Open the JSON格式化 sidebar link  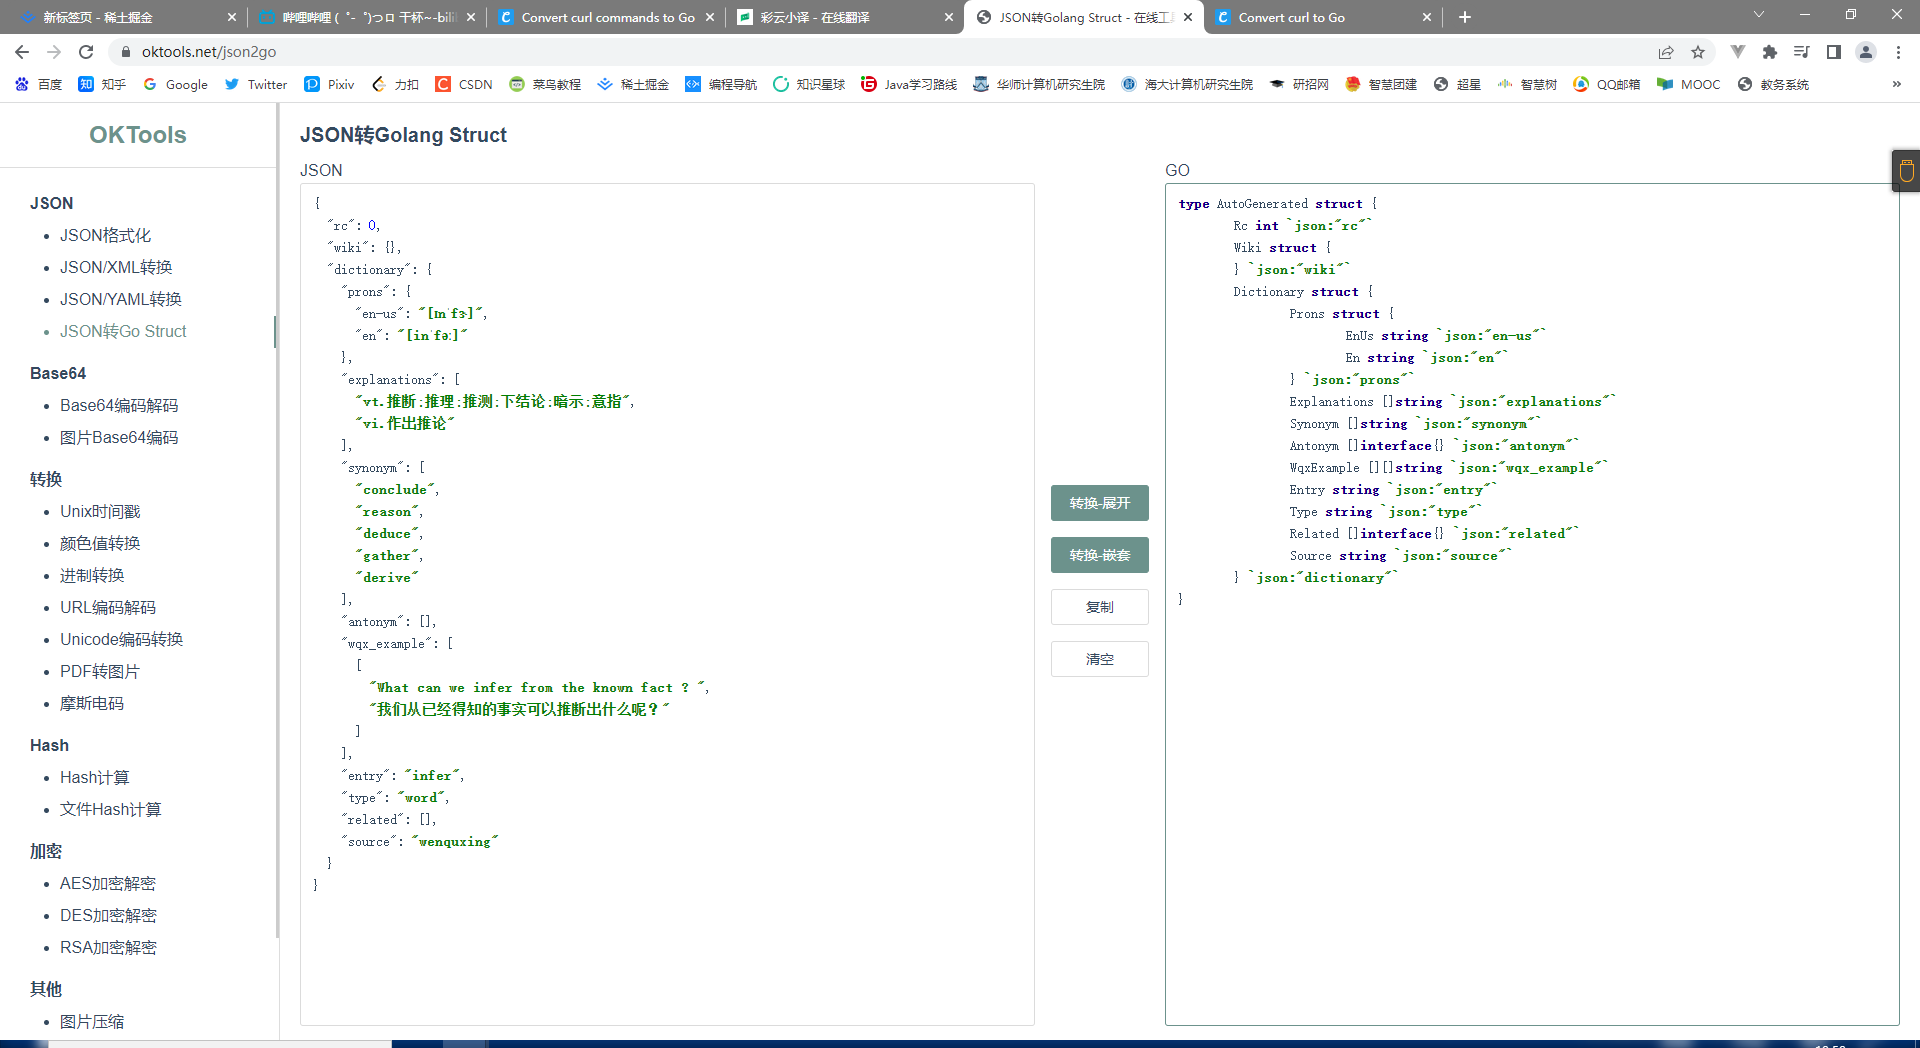click(x=105, y=236)
